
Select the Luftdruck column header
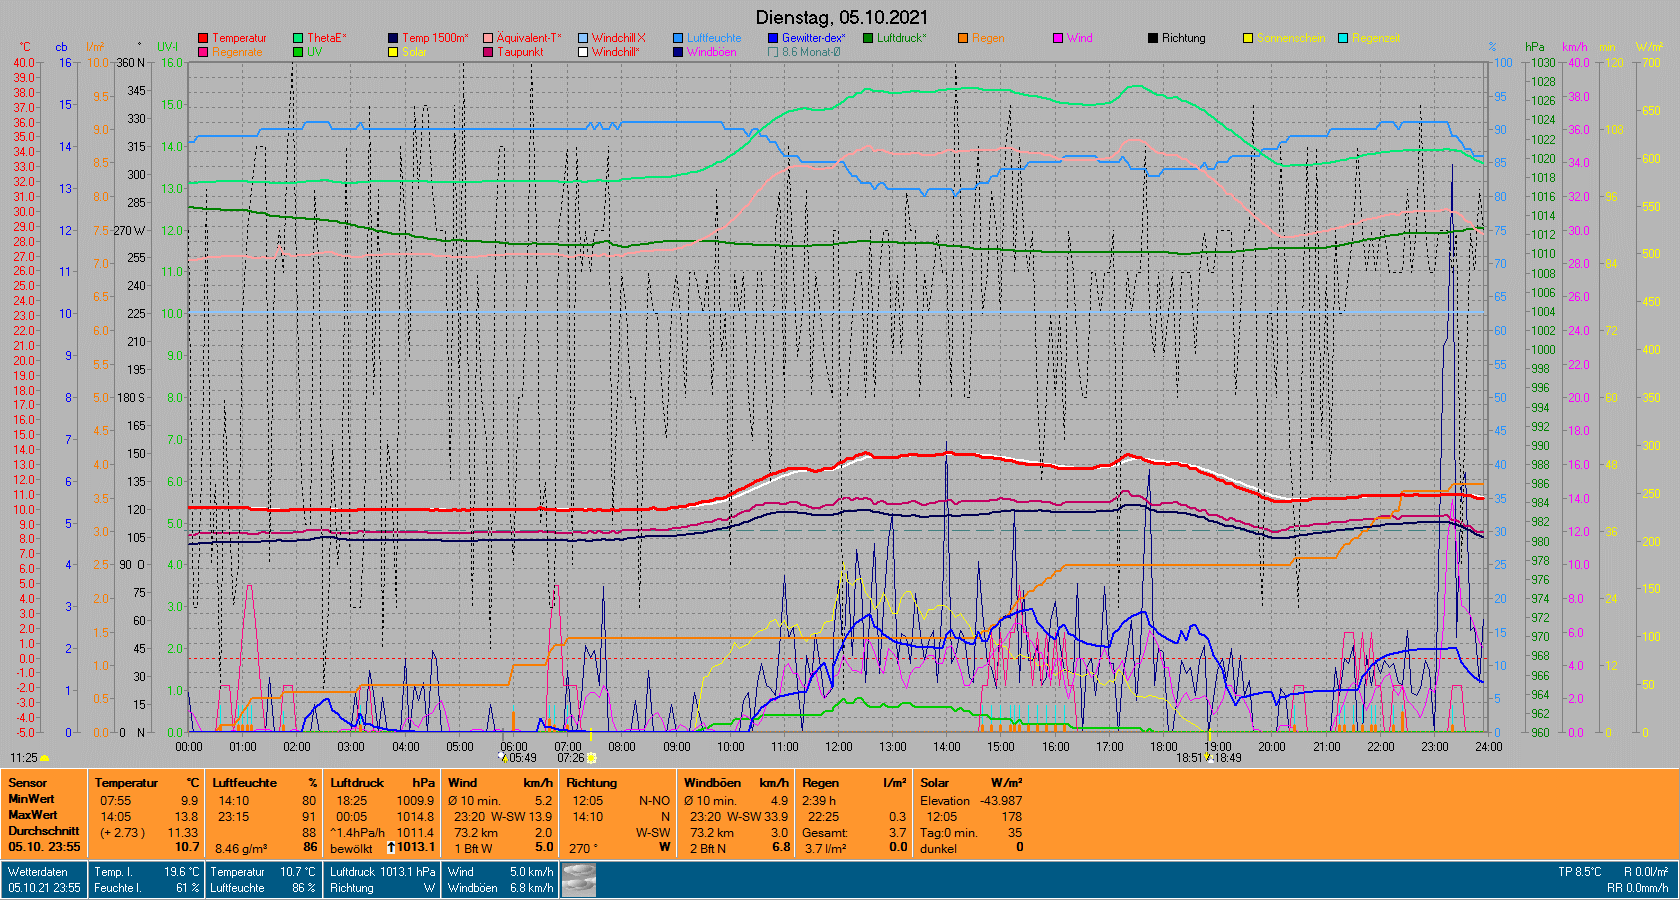(357, 783)
